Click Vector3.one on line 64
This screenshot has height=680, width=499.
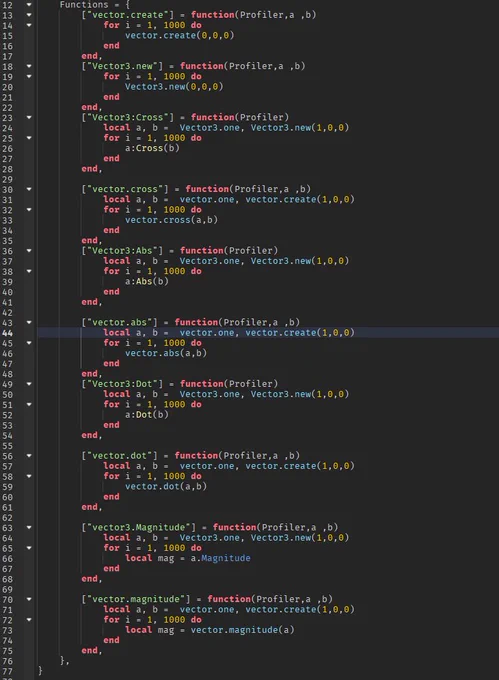tap(209, 538)
